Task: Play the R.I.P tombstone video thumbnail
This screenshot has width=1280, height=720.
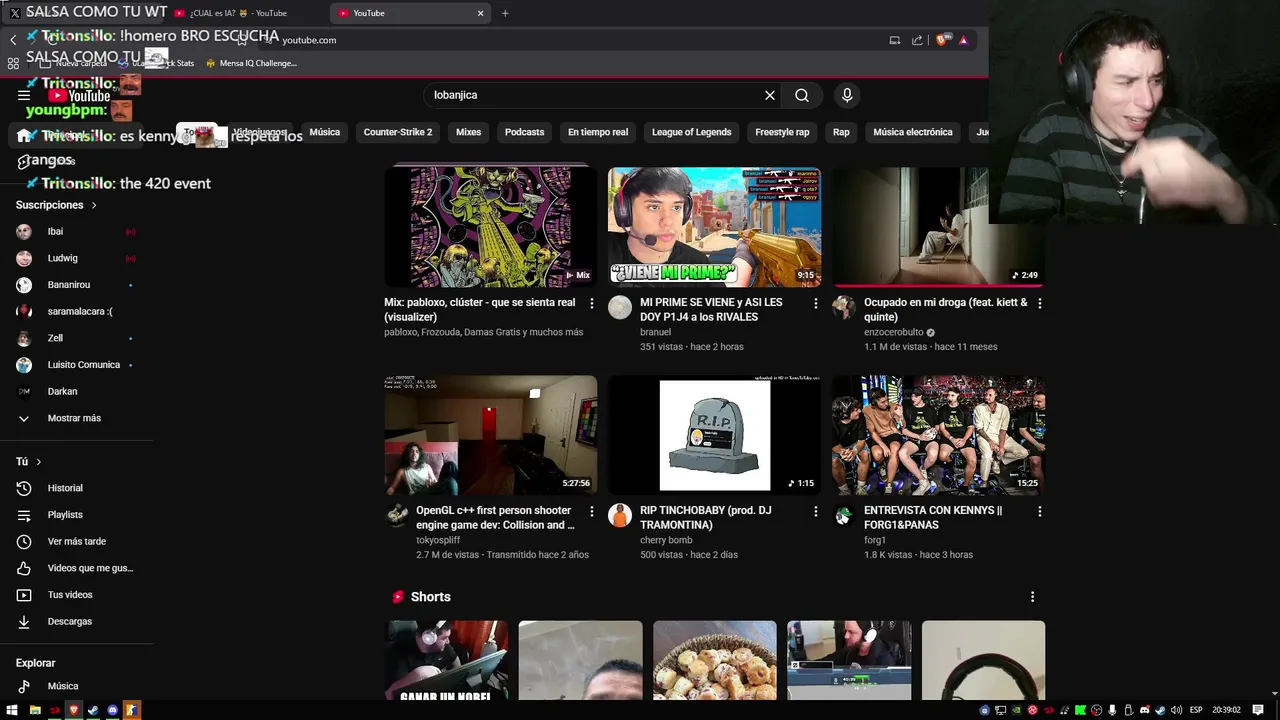Action: pyautogui.click(x=715, y=435)
